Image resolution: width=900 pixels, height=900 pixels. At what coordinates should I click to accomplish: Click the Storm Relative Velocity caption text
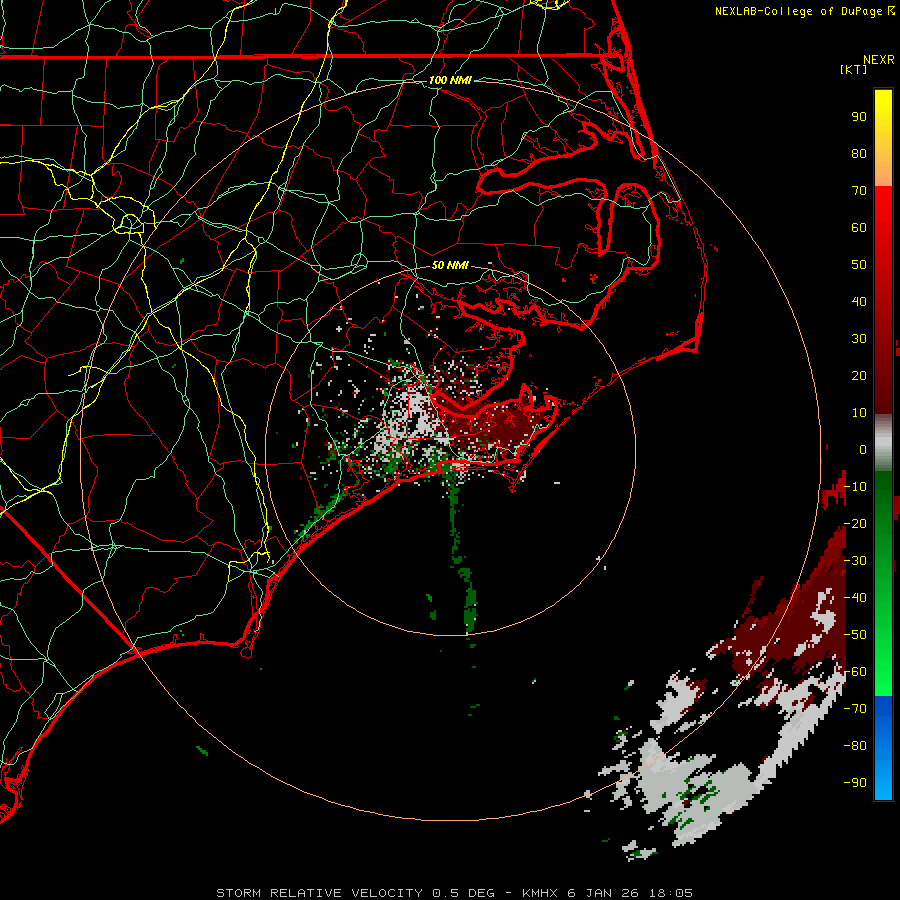click(x=454, y=893)
